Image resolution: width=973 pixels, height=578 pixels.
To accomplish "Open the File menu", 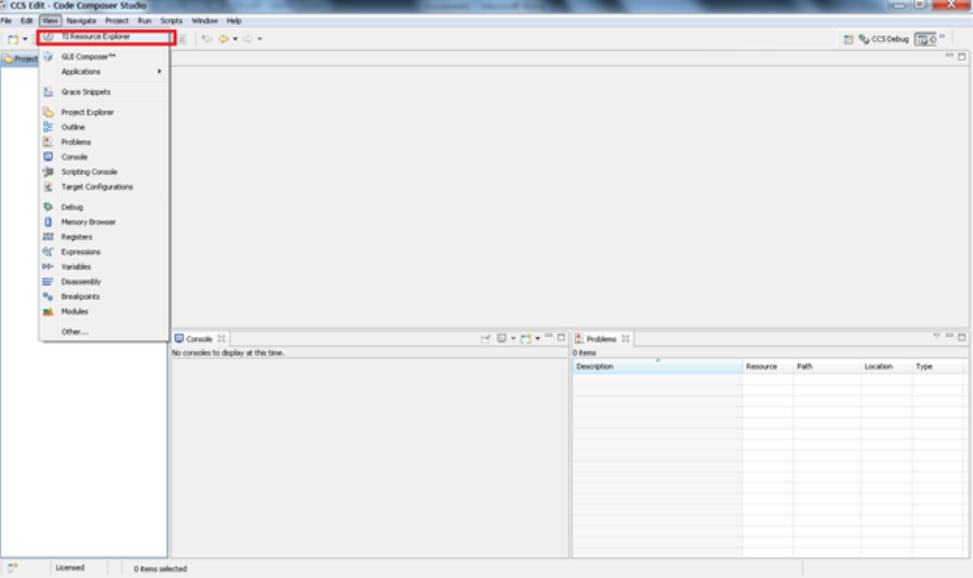I will pyautogui.click(x=6, y=20).
